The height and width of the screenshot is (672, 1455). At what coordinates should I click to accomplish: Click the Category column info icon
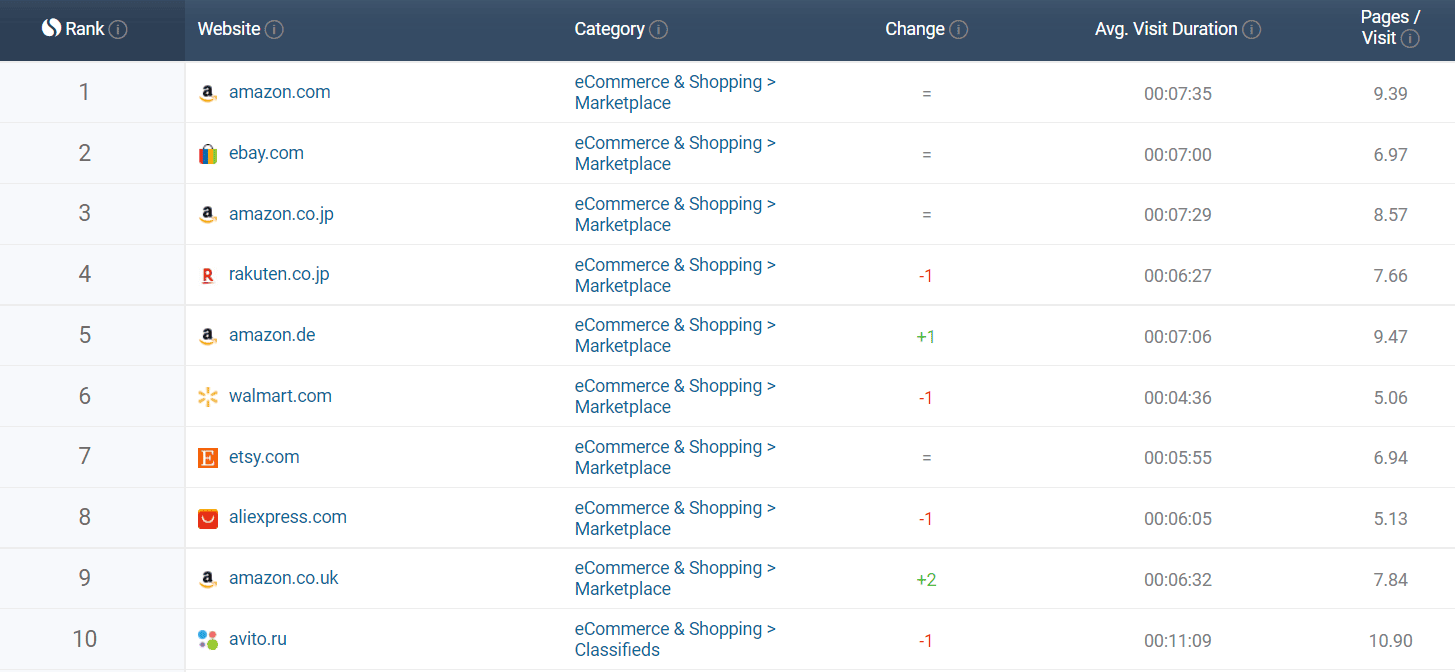point(658,30)
